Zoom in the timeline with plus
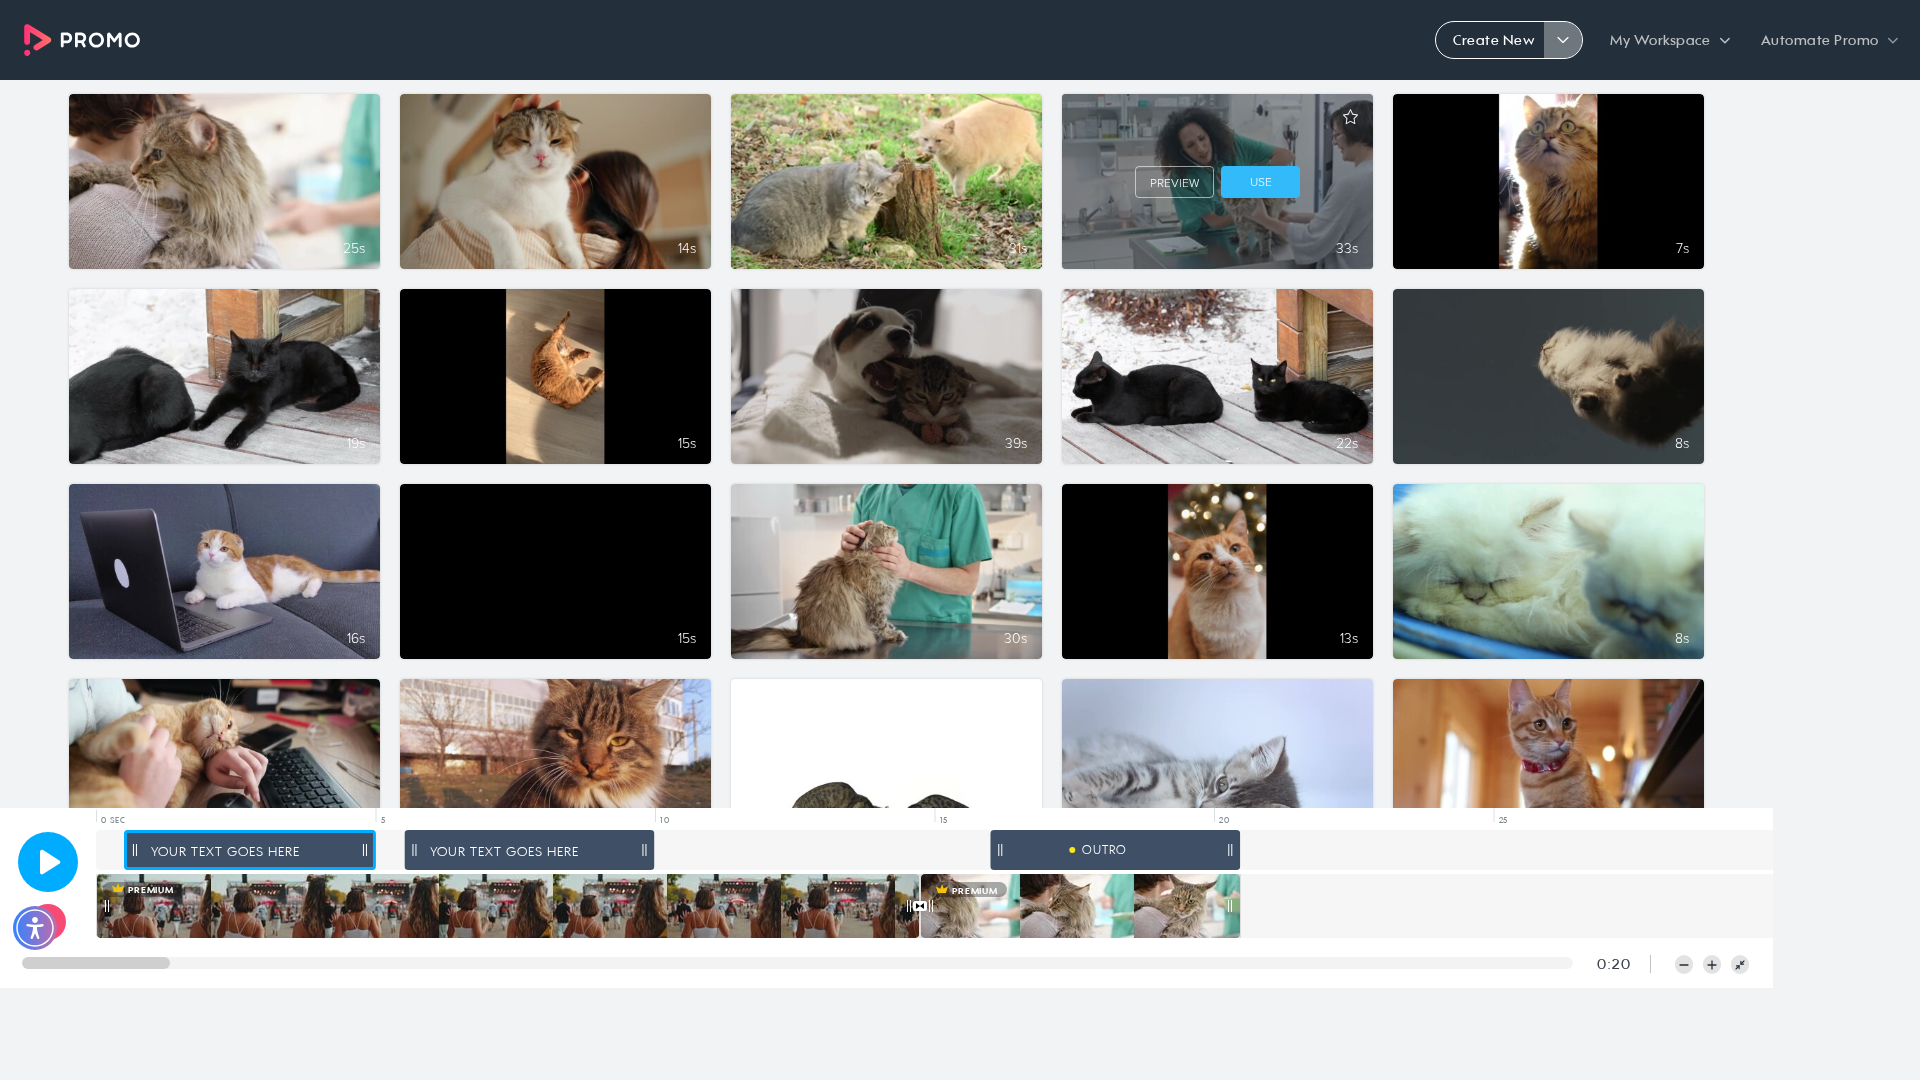The width and height of the screenshot is (1920, 1080). (1712, 965)
